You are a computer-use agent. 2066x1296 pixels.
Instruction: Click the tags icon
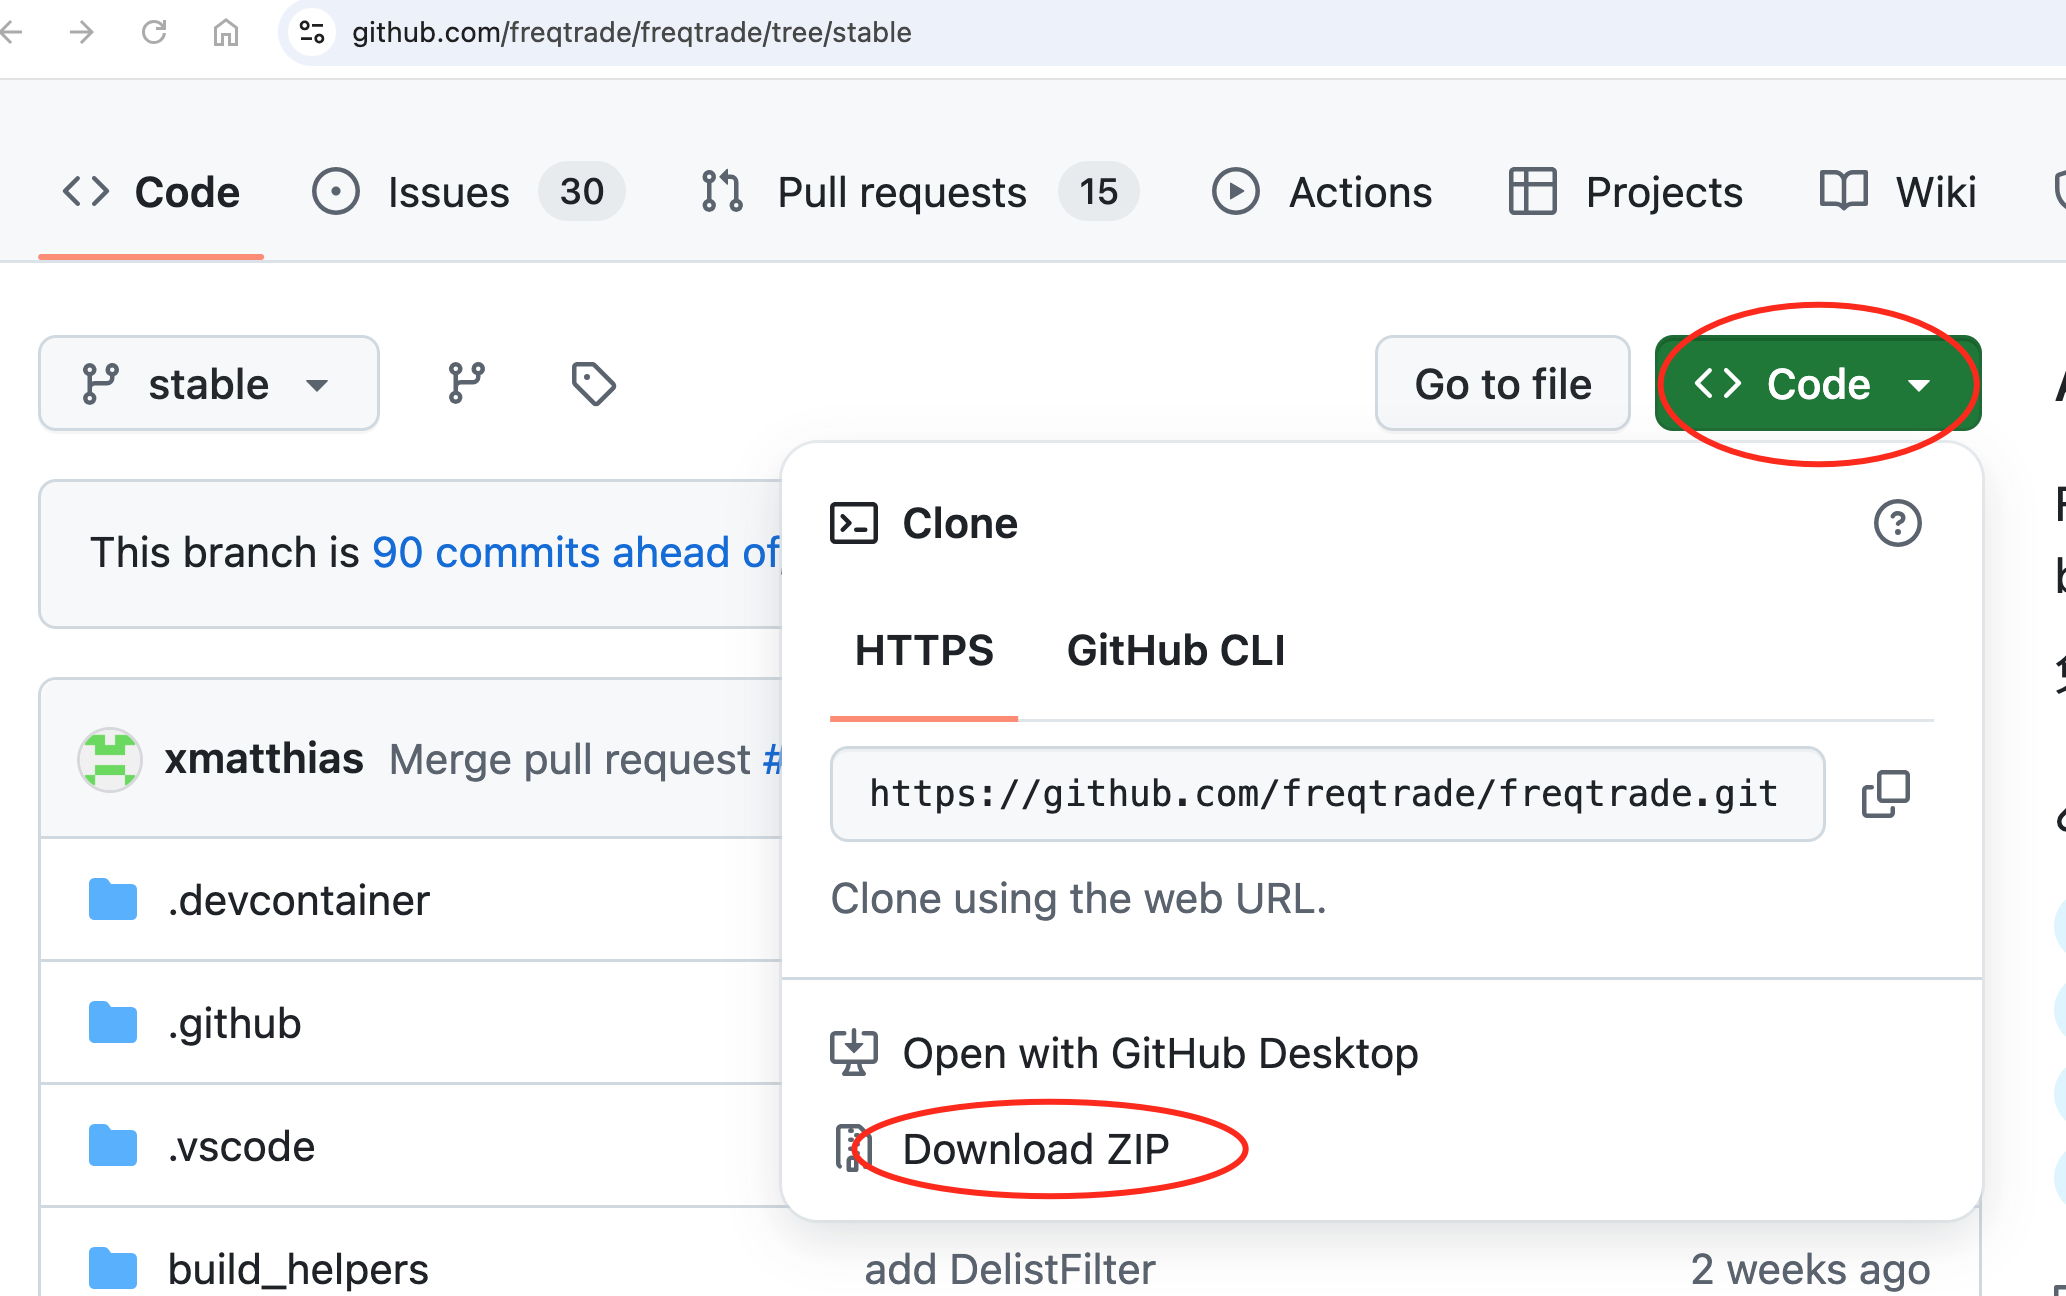(x=593, y=384)
